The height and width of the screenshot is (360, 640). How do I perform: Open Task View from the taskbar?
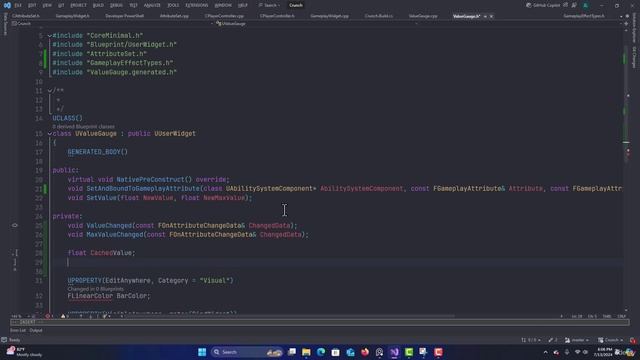[292, 352]
